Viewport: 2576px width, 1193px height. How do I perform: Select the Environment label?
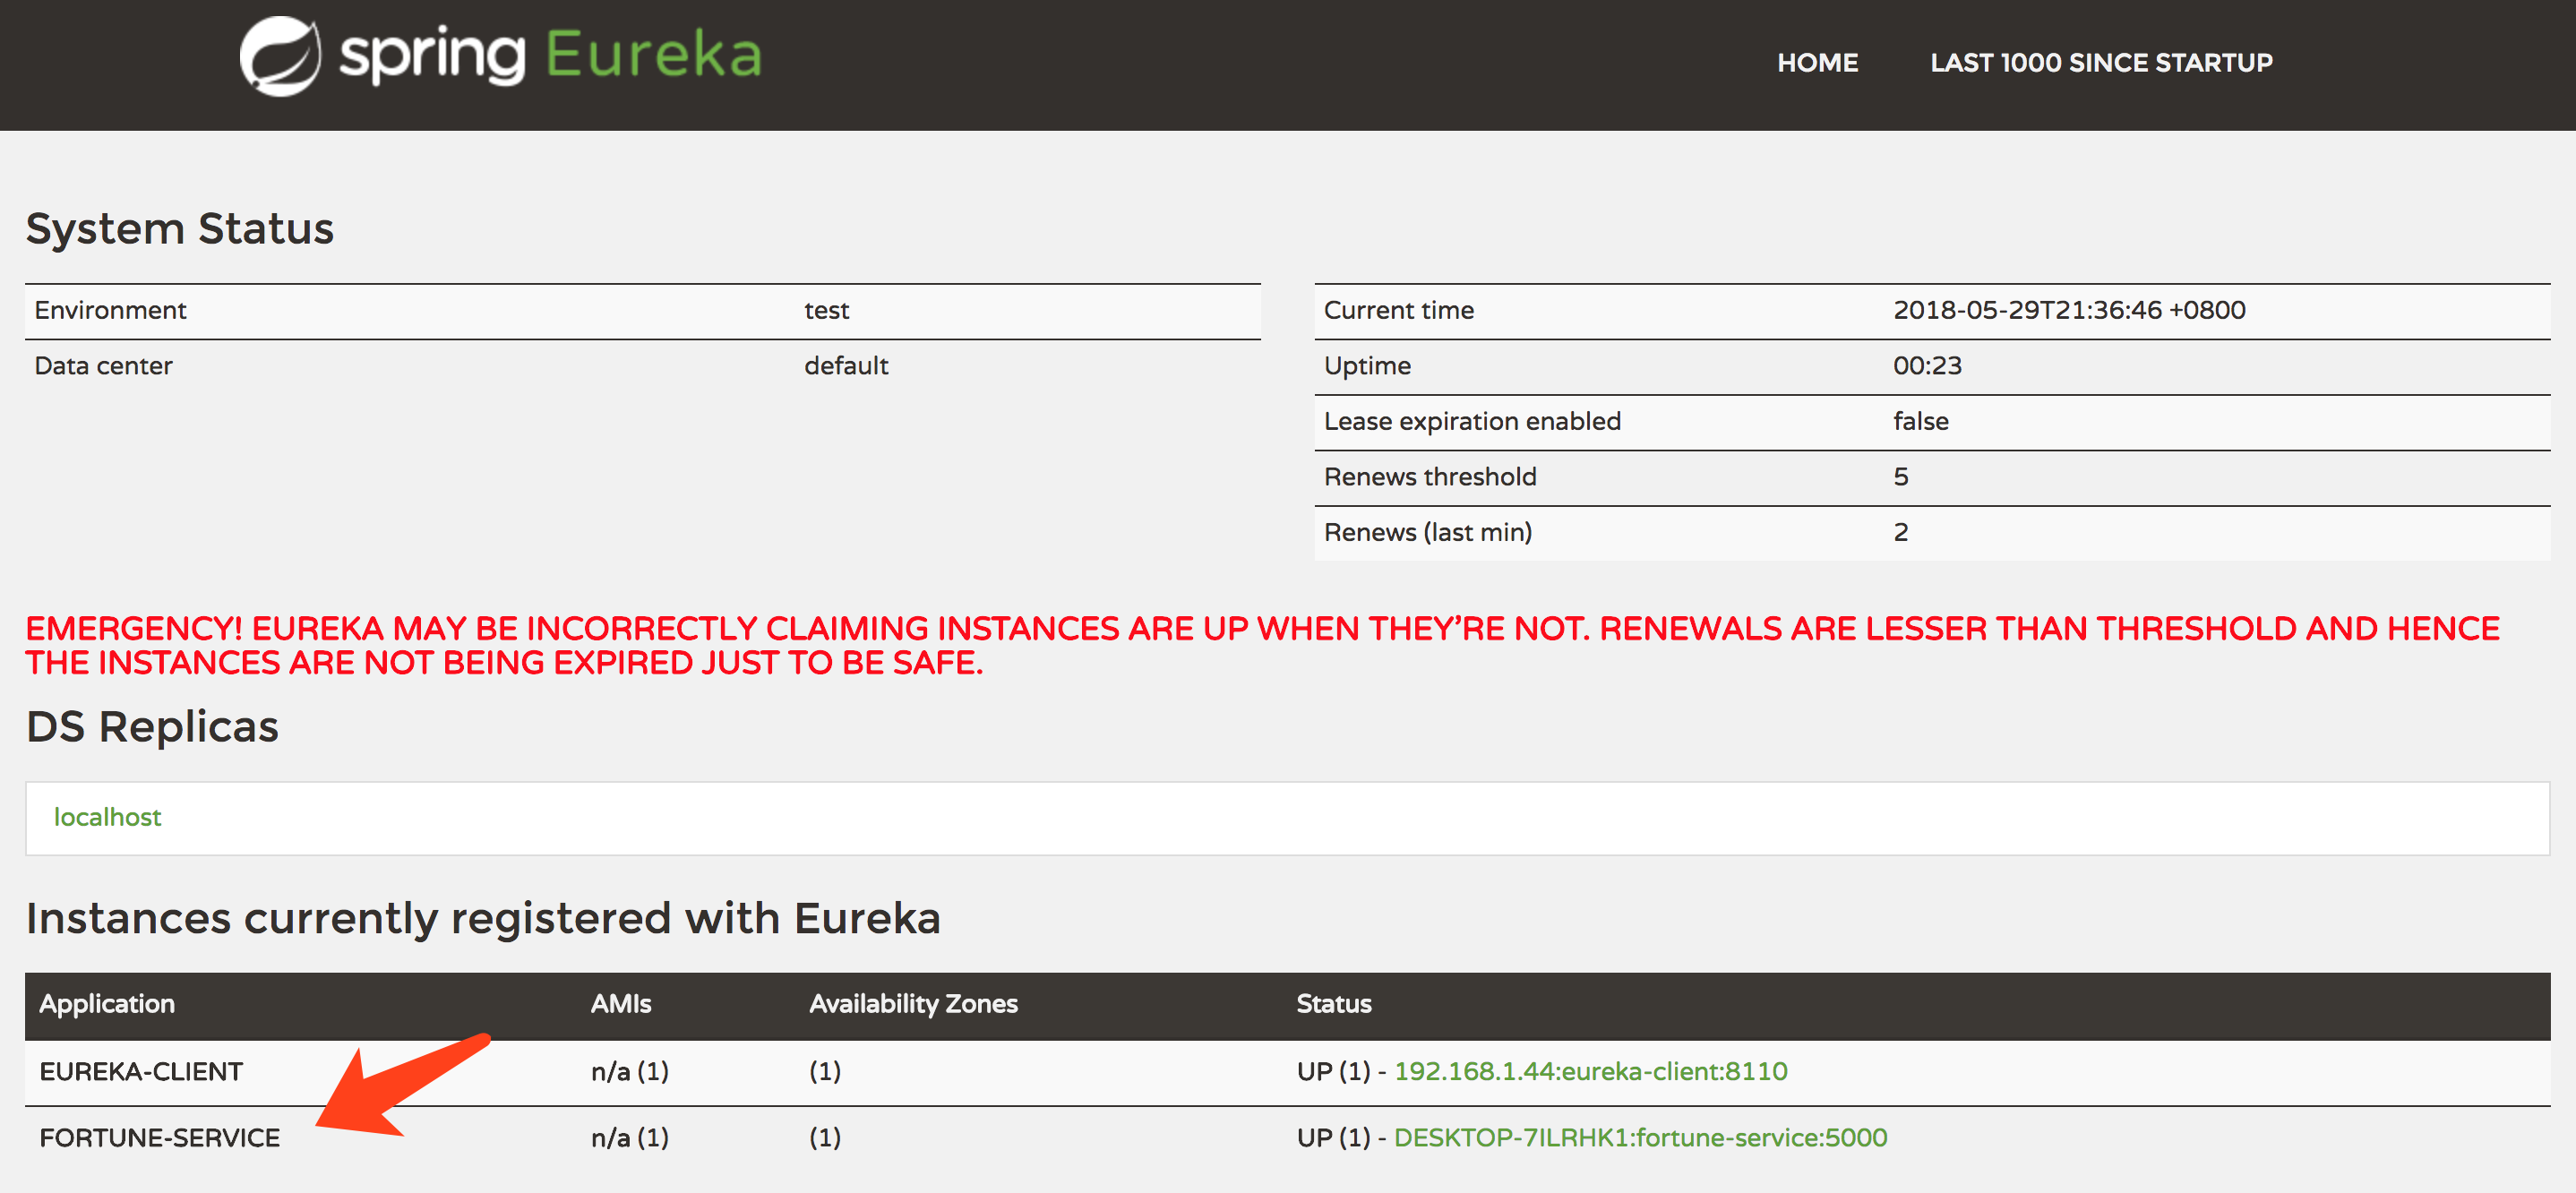pos(110,310)
